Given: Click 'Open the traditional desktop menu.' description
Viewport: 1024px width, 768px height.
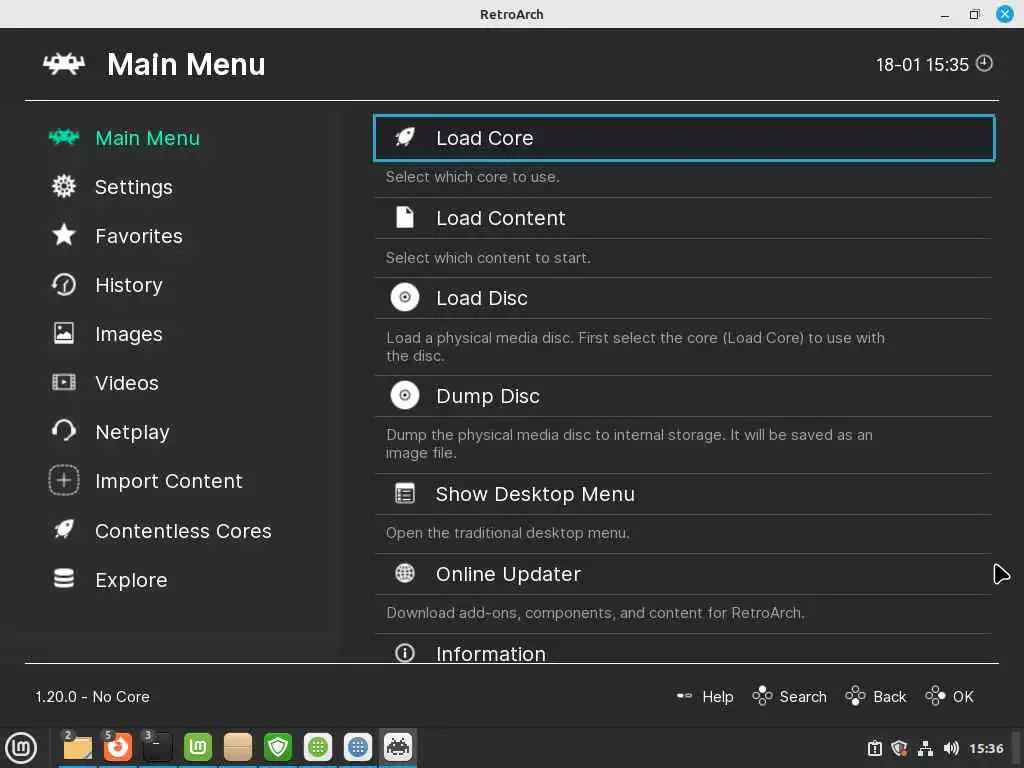Looking at the screenshot, I should coord(507,533).
